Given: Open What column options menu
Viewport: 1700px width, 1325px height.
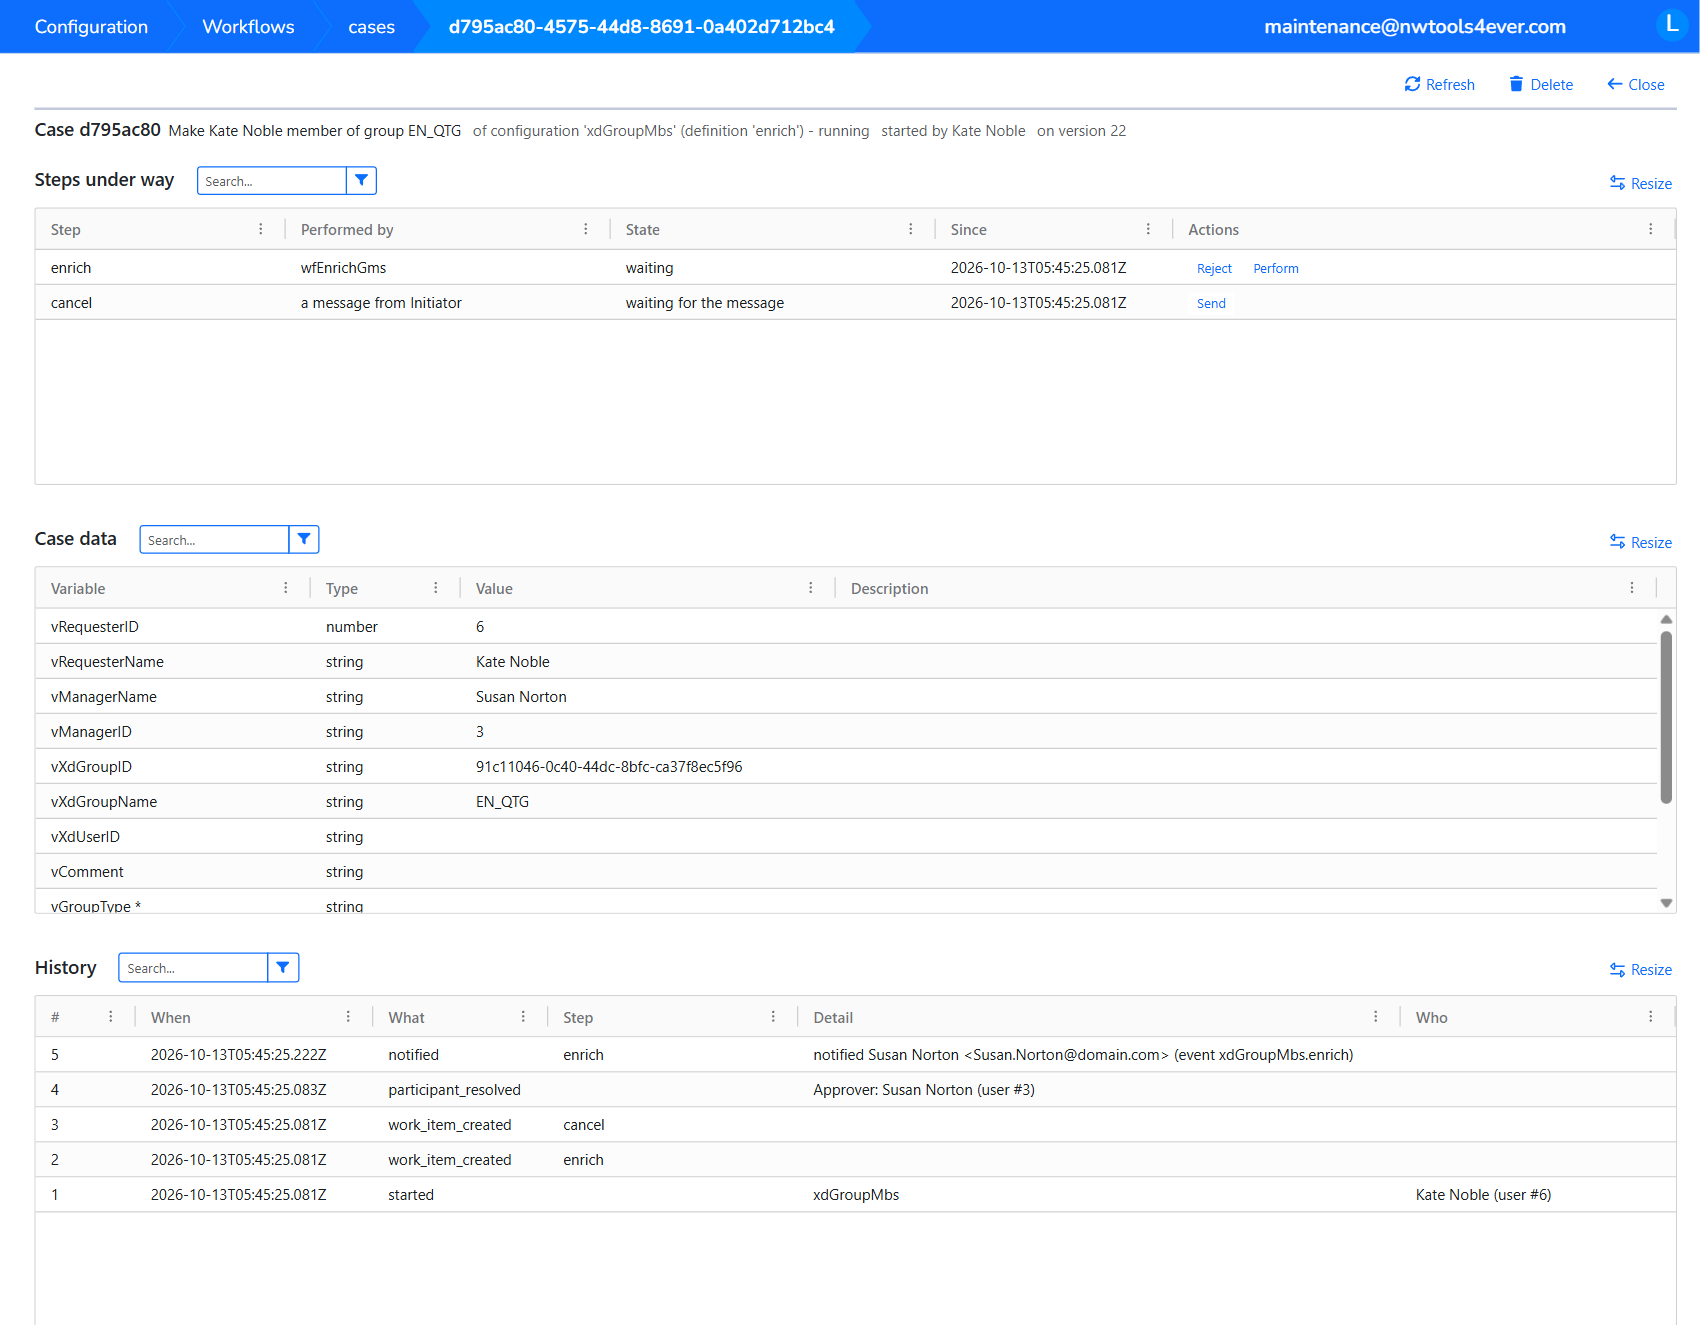Looking at the screenshot, I should (x=523, y=1016).
